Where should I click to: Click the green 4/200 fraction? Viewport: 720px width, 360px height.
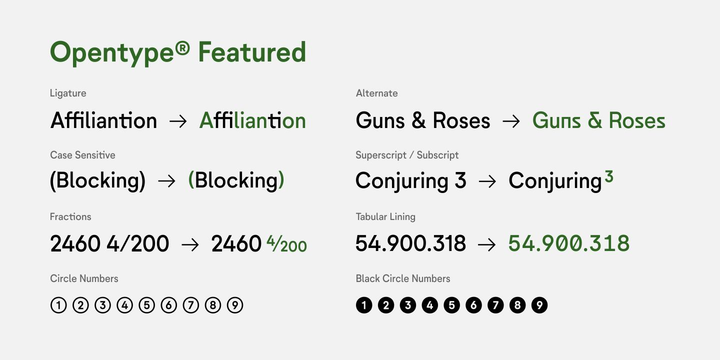[287, 244]
